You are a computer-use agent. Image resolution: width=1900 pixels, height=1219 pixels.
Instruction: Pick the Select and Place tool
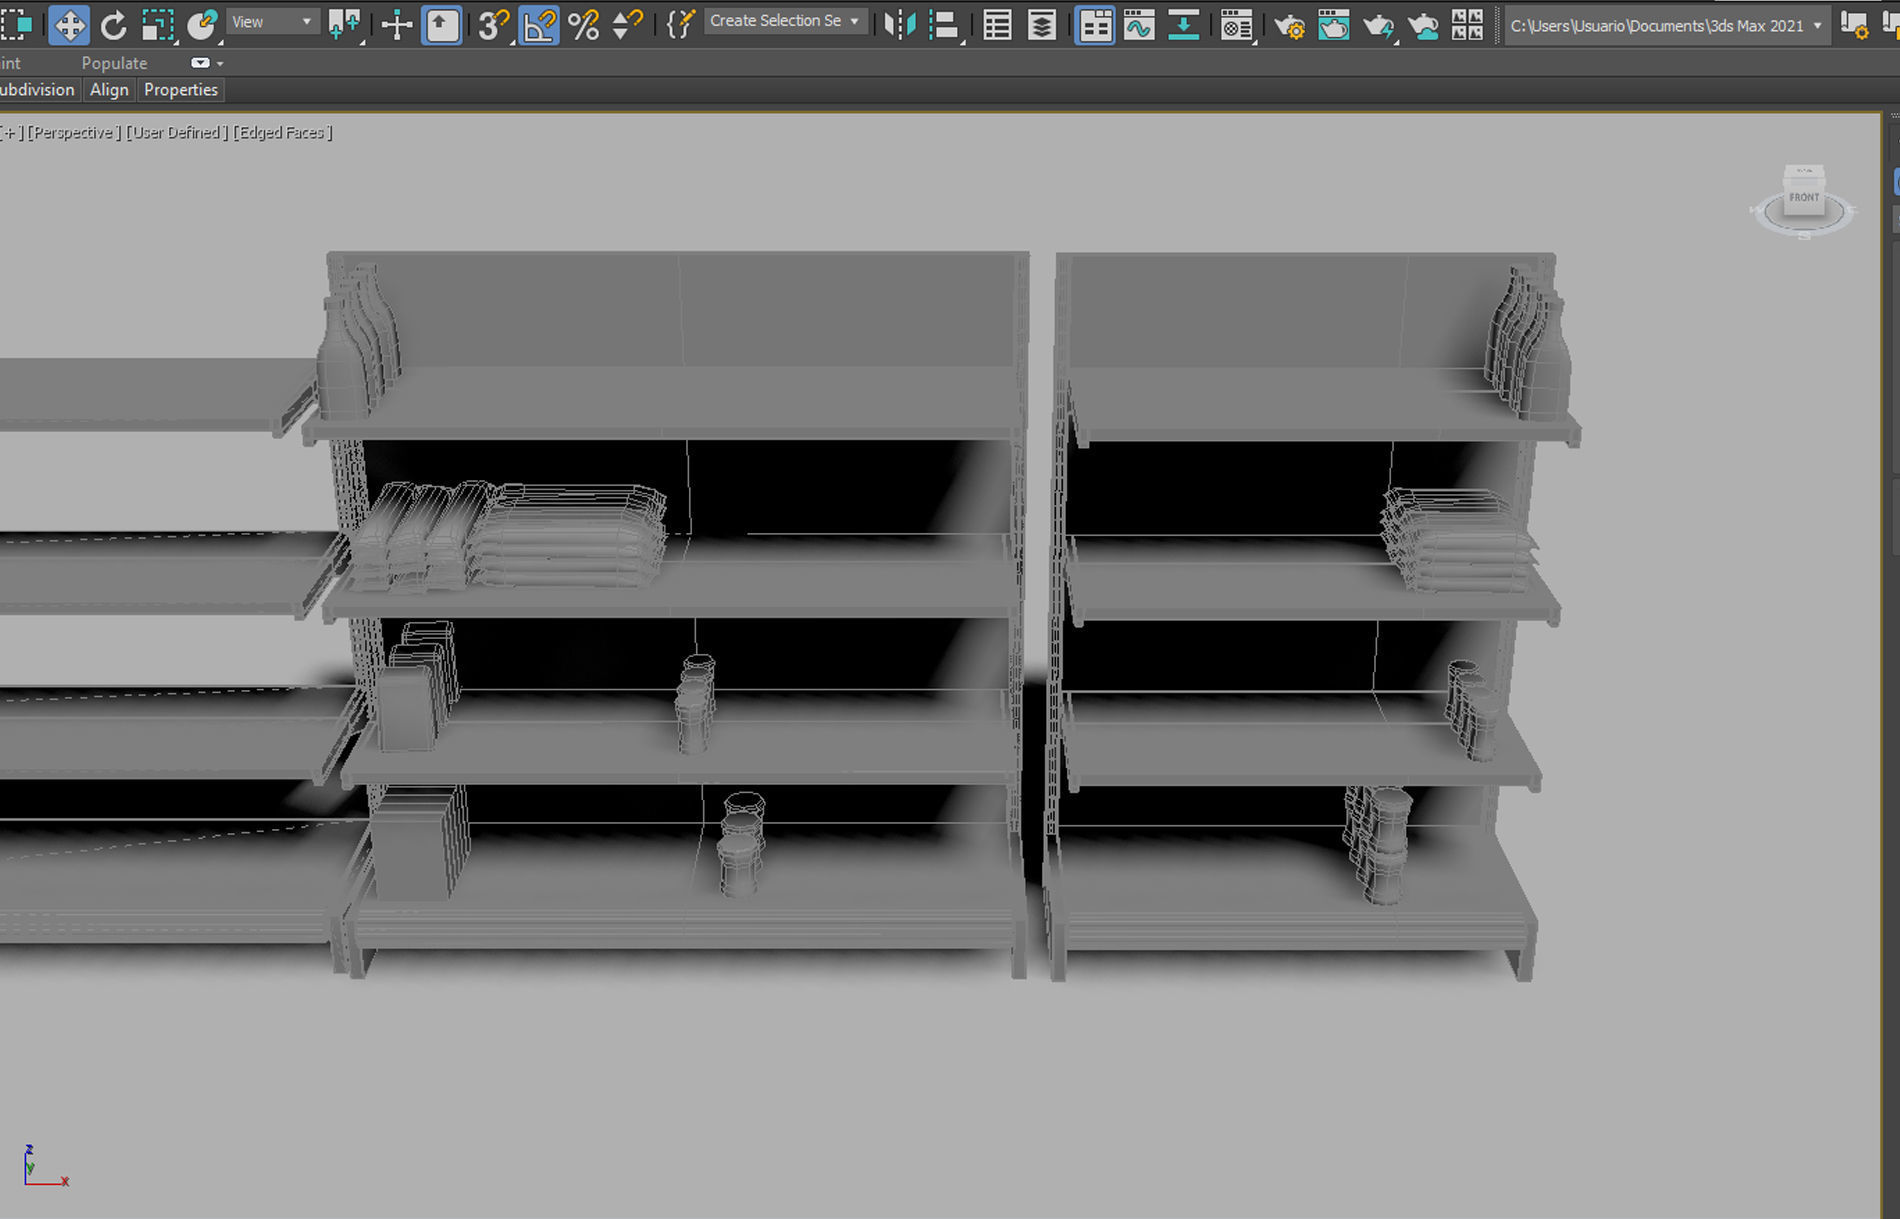click(x=202, y=25)
